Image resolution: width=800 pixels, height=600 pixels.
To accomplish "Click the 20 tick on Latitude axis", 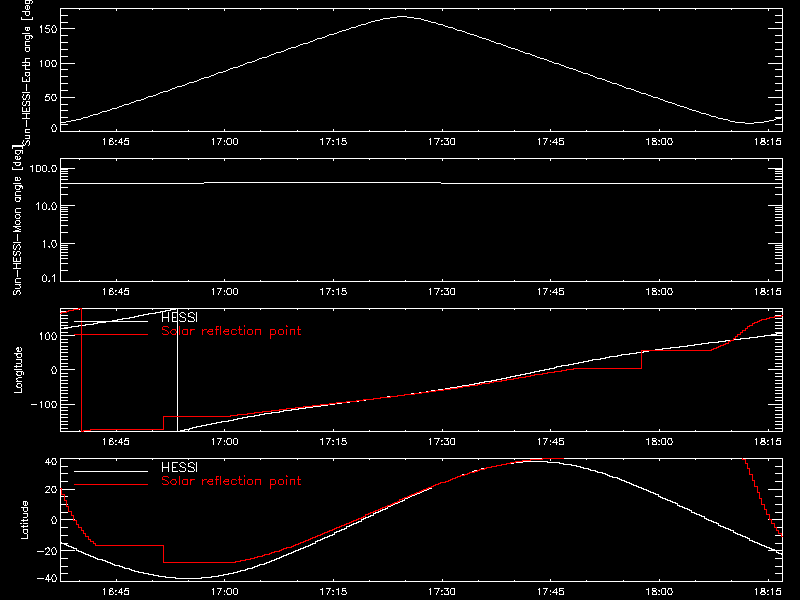I will [51, 490].
